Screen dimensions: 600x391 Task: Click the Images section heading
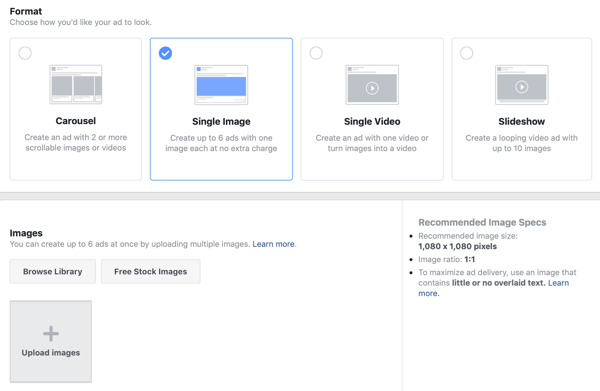[26, 233]
